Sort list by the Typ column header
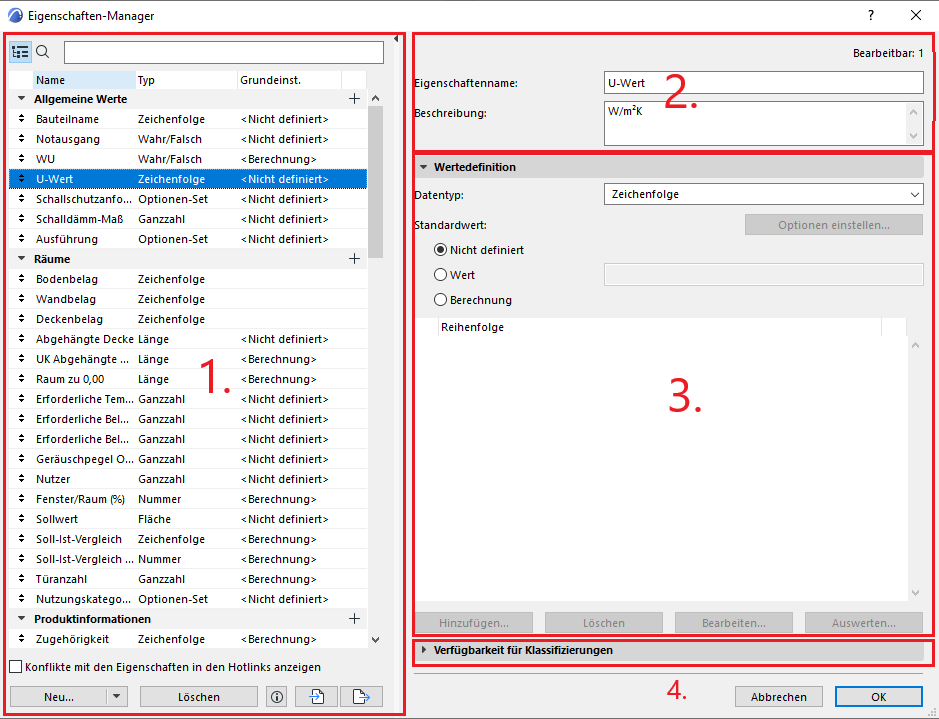The image size is (939, 719). [x=185, y=80]
